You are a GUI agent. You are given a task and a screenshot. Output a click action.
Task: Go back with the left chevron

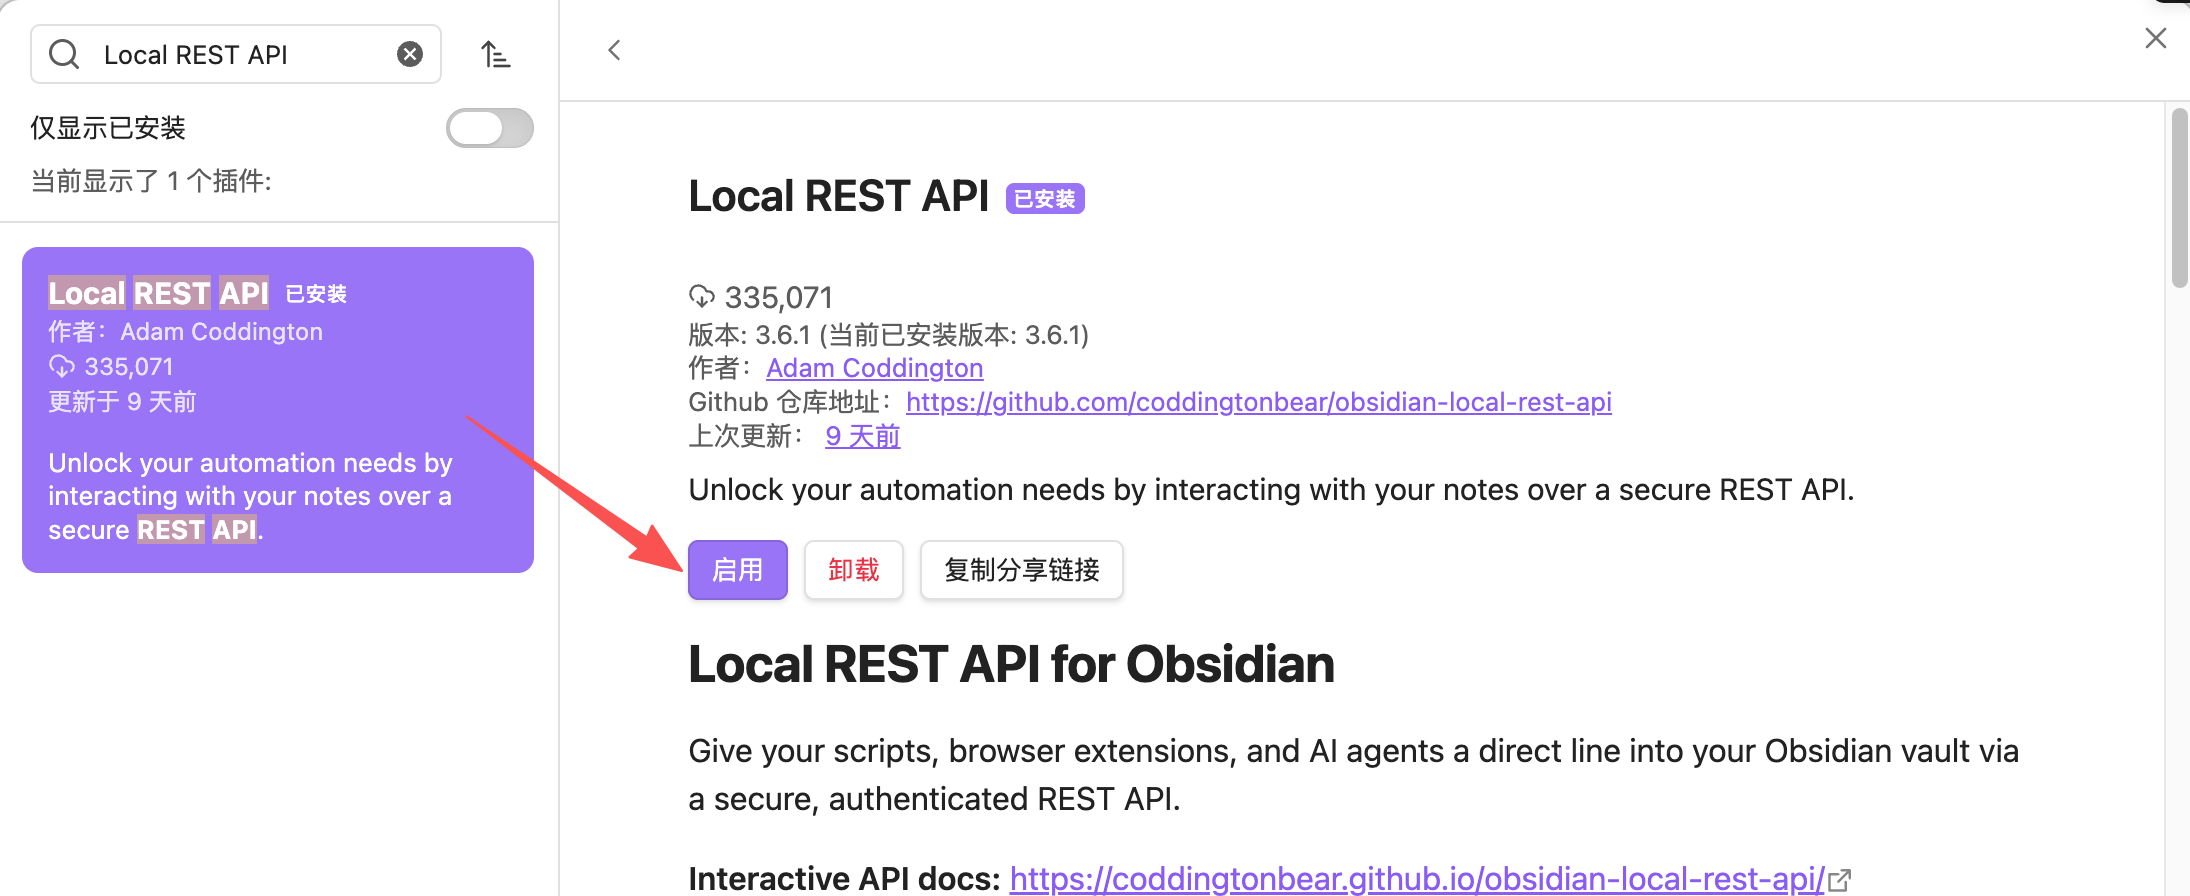pyautogui.click(x=614, y=50)
